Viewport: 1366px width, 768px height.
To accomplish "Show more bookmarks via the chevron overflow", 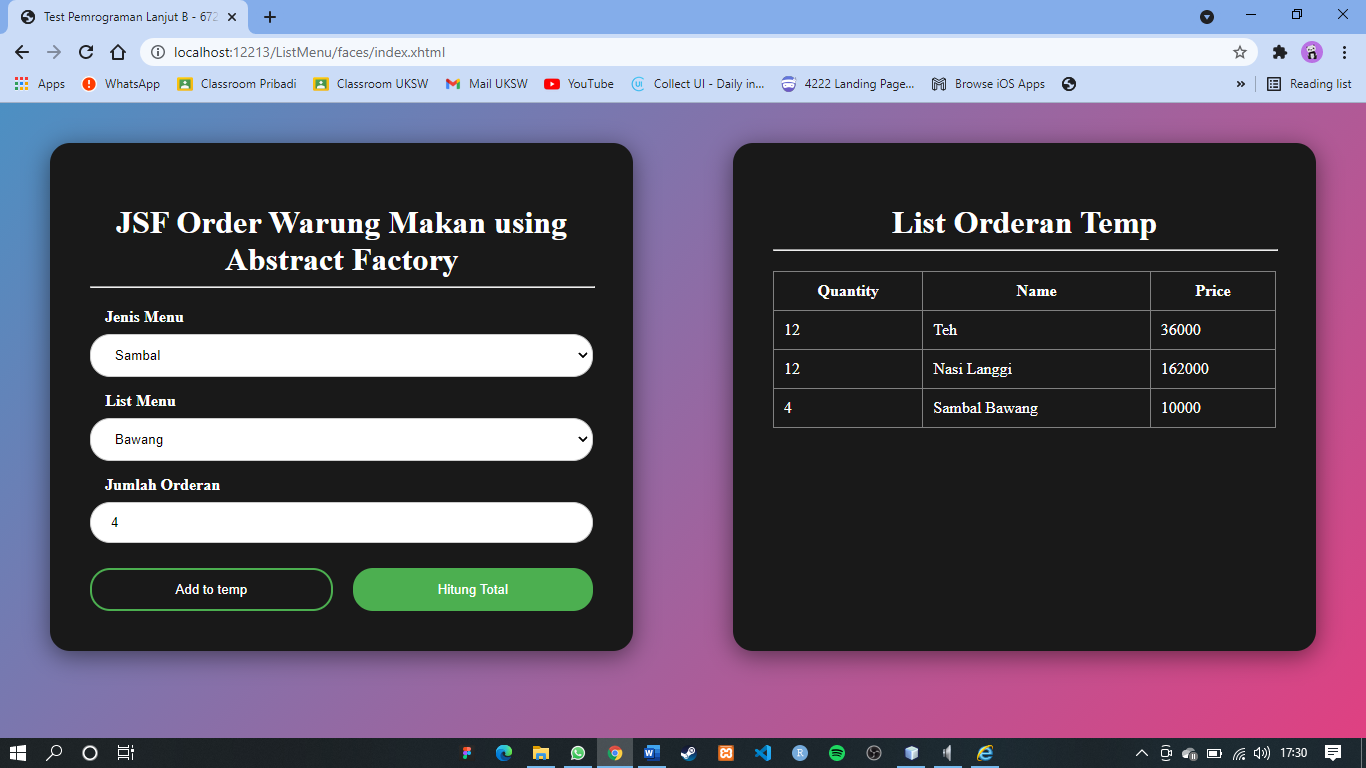I will pyautogui.click(x=1241, y=84).
